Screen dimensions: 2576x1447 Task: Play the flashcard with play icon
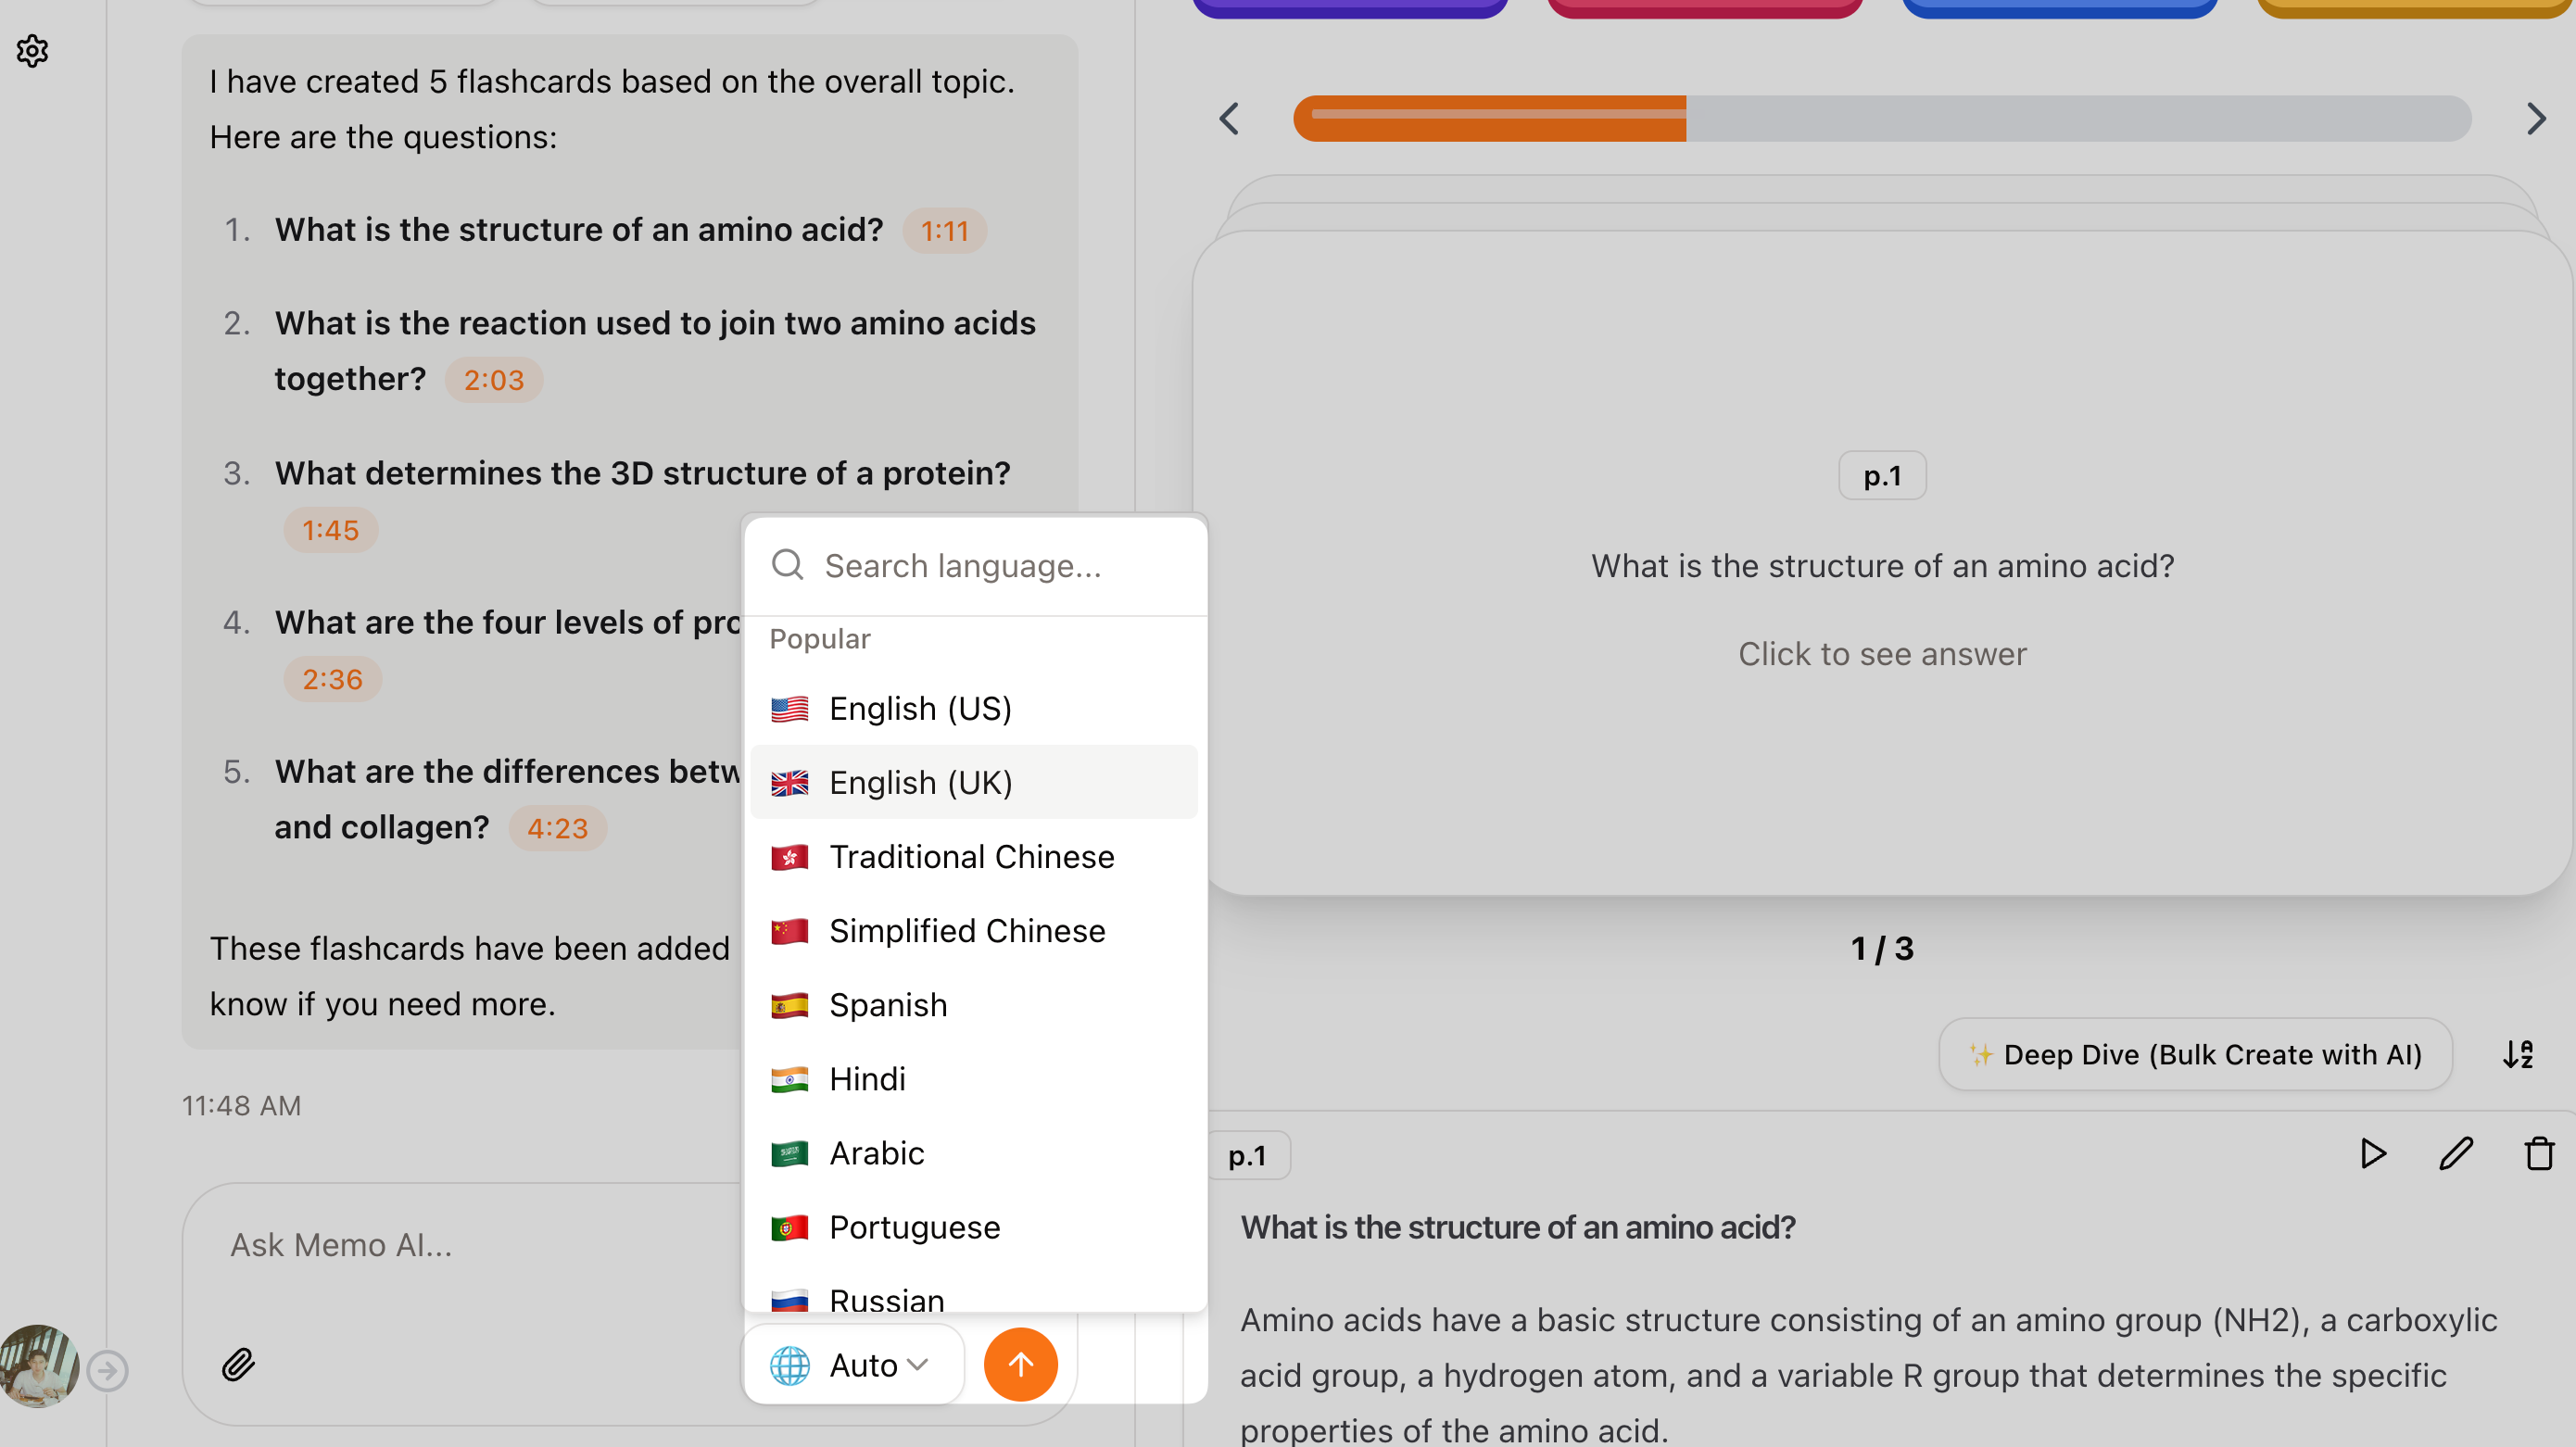pos(2372,1154)
